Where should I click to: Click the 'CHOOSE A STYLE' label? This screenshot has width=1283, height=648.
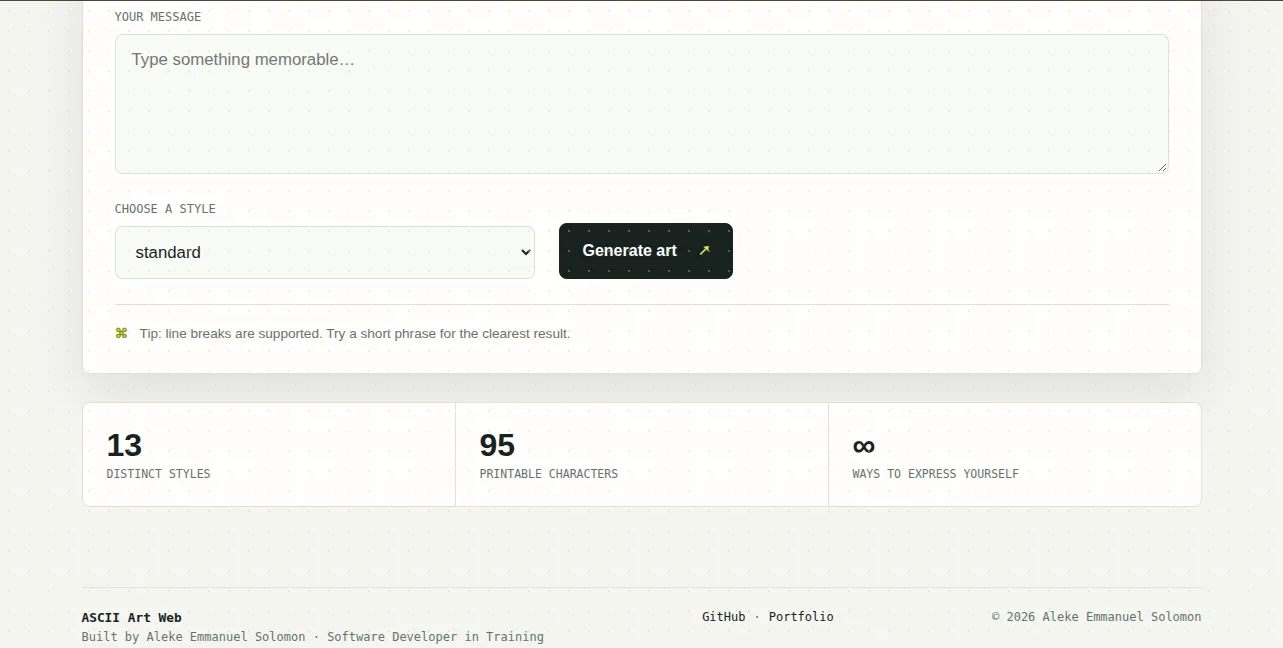[165, 209]
